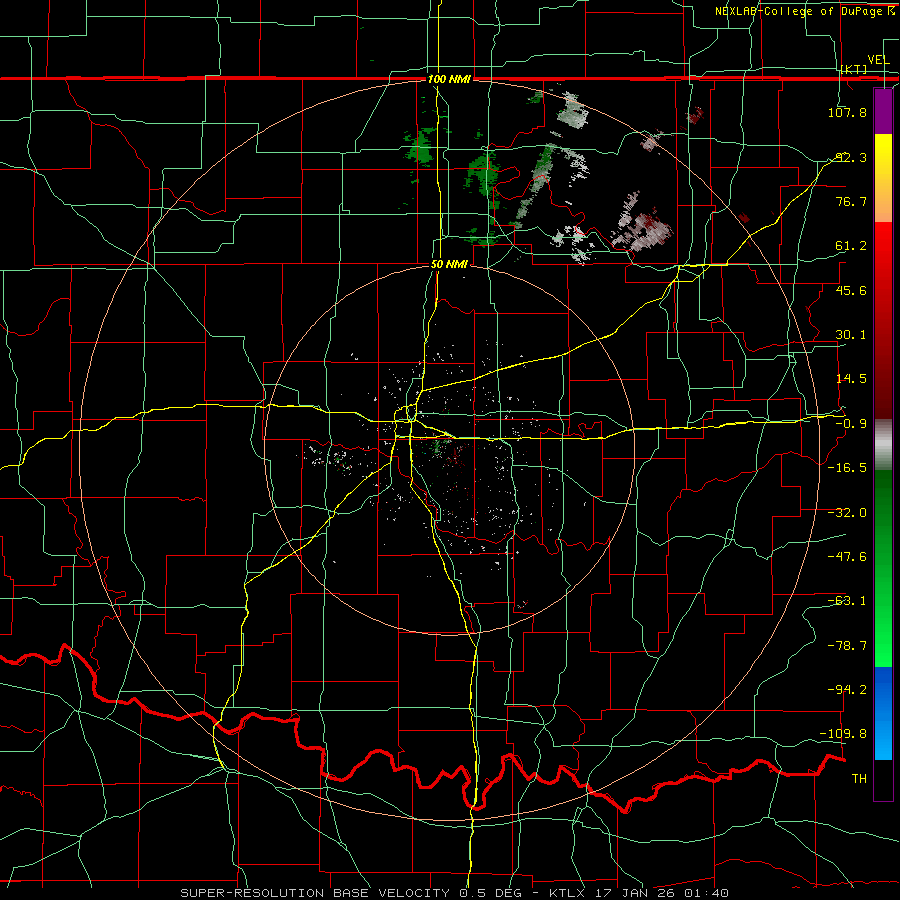The width and height of the screenshot is (900, 900).
Task: Click the -0.9 legend value
Action: (850, 424)
